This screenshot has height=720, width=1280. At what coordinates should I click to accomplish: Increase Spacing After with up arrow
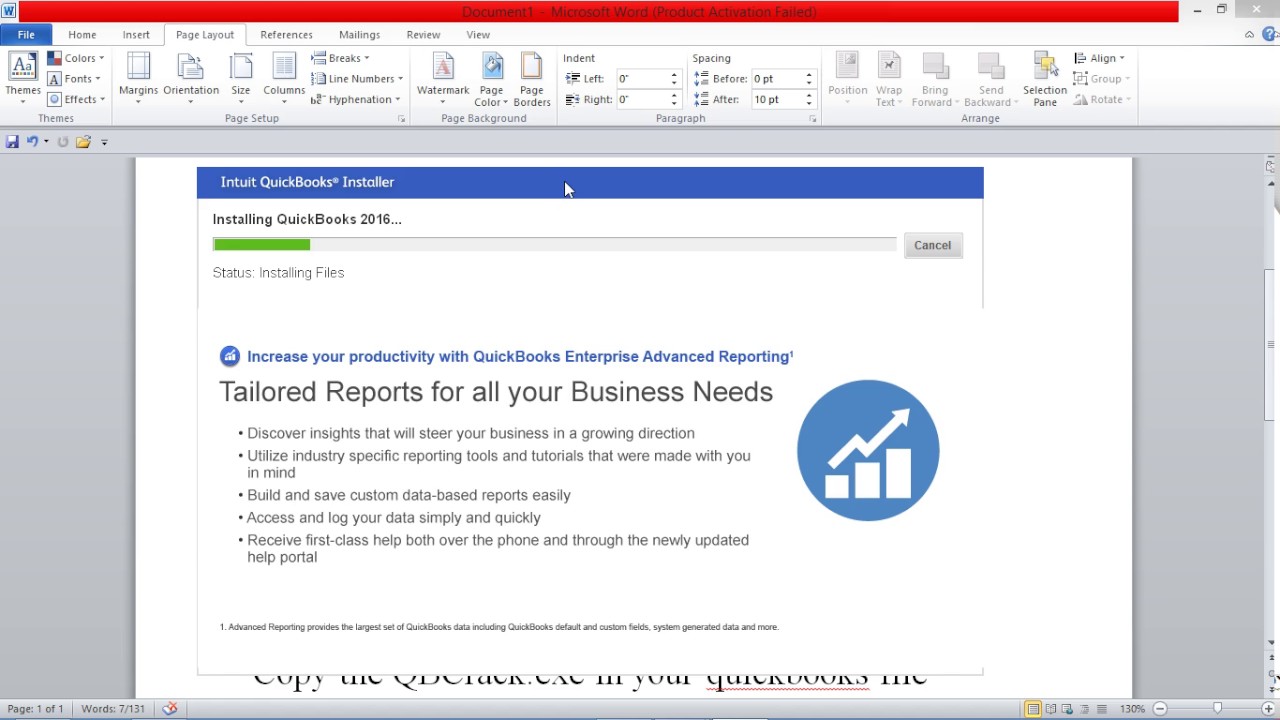(x=809, y=95)
